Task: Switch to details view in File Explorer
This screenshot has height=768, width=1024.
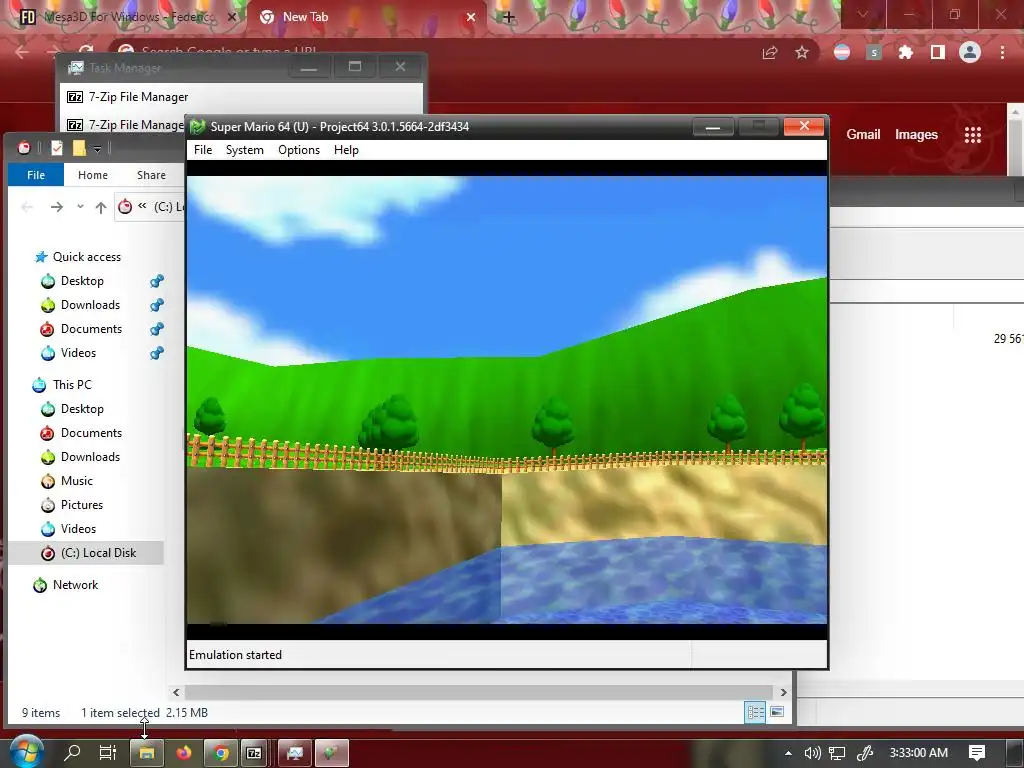Action: coord(756,712)
